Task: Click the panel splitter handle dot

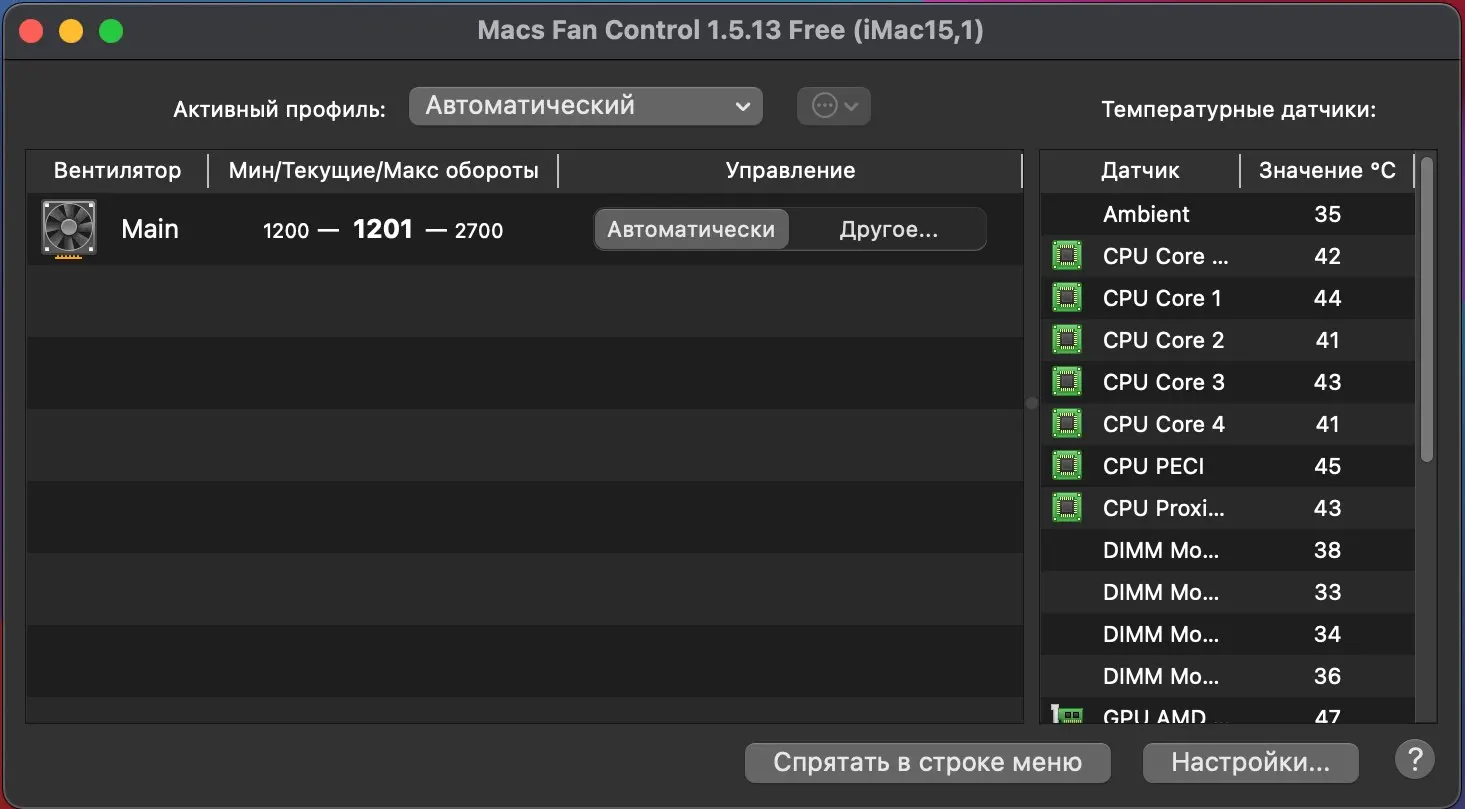Action: (1032, 403)
